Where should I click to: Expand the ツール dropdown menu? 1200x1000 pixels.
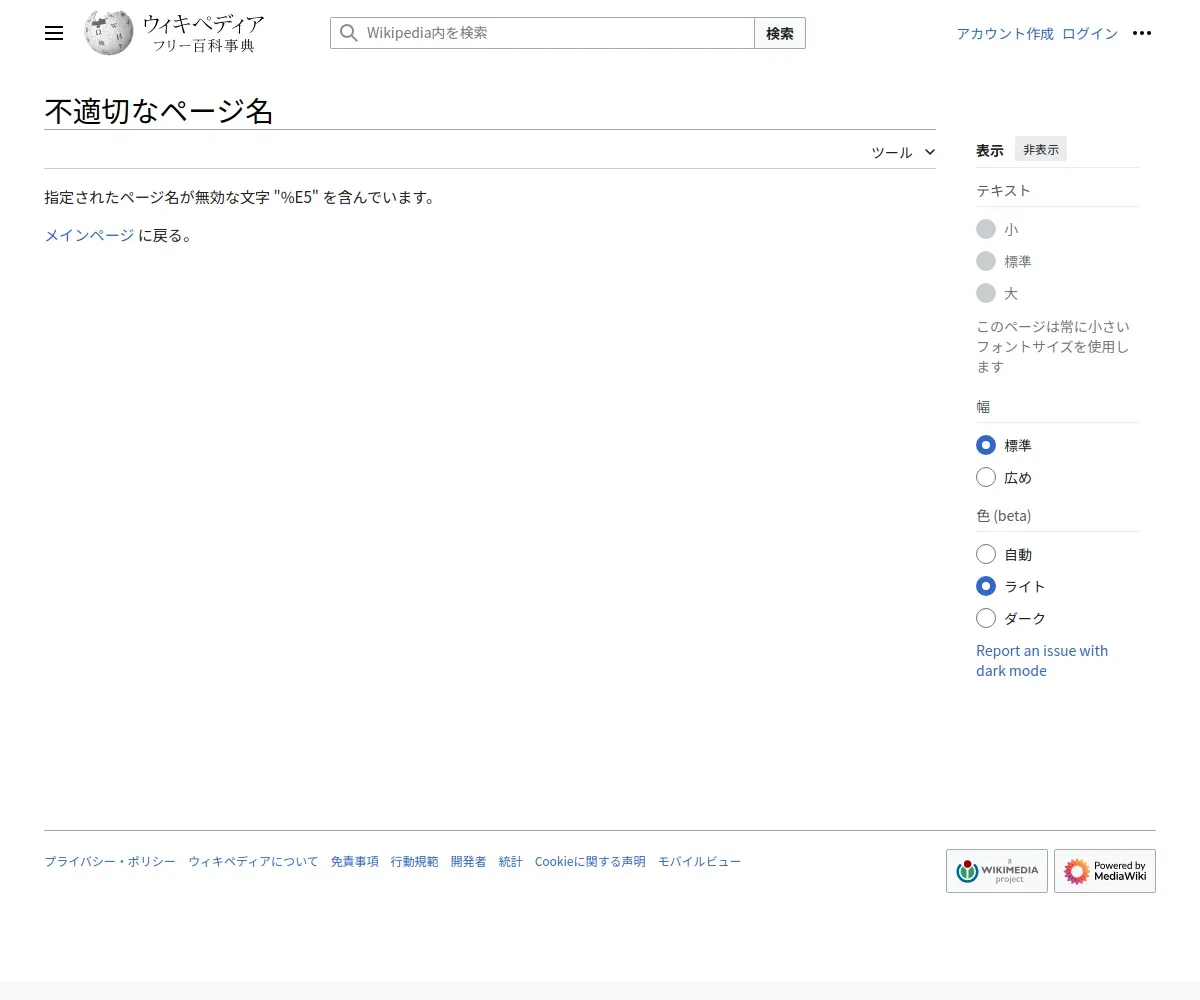point(903,152)
